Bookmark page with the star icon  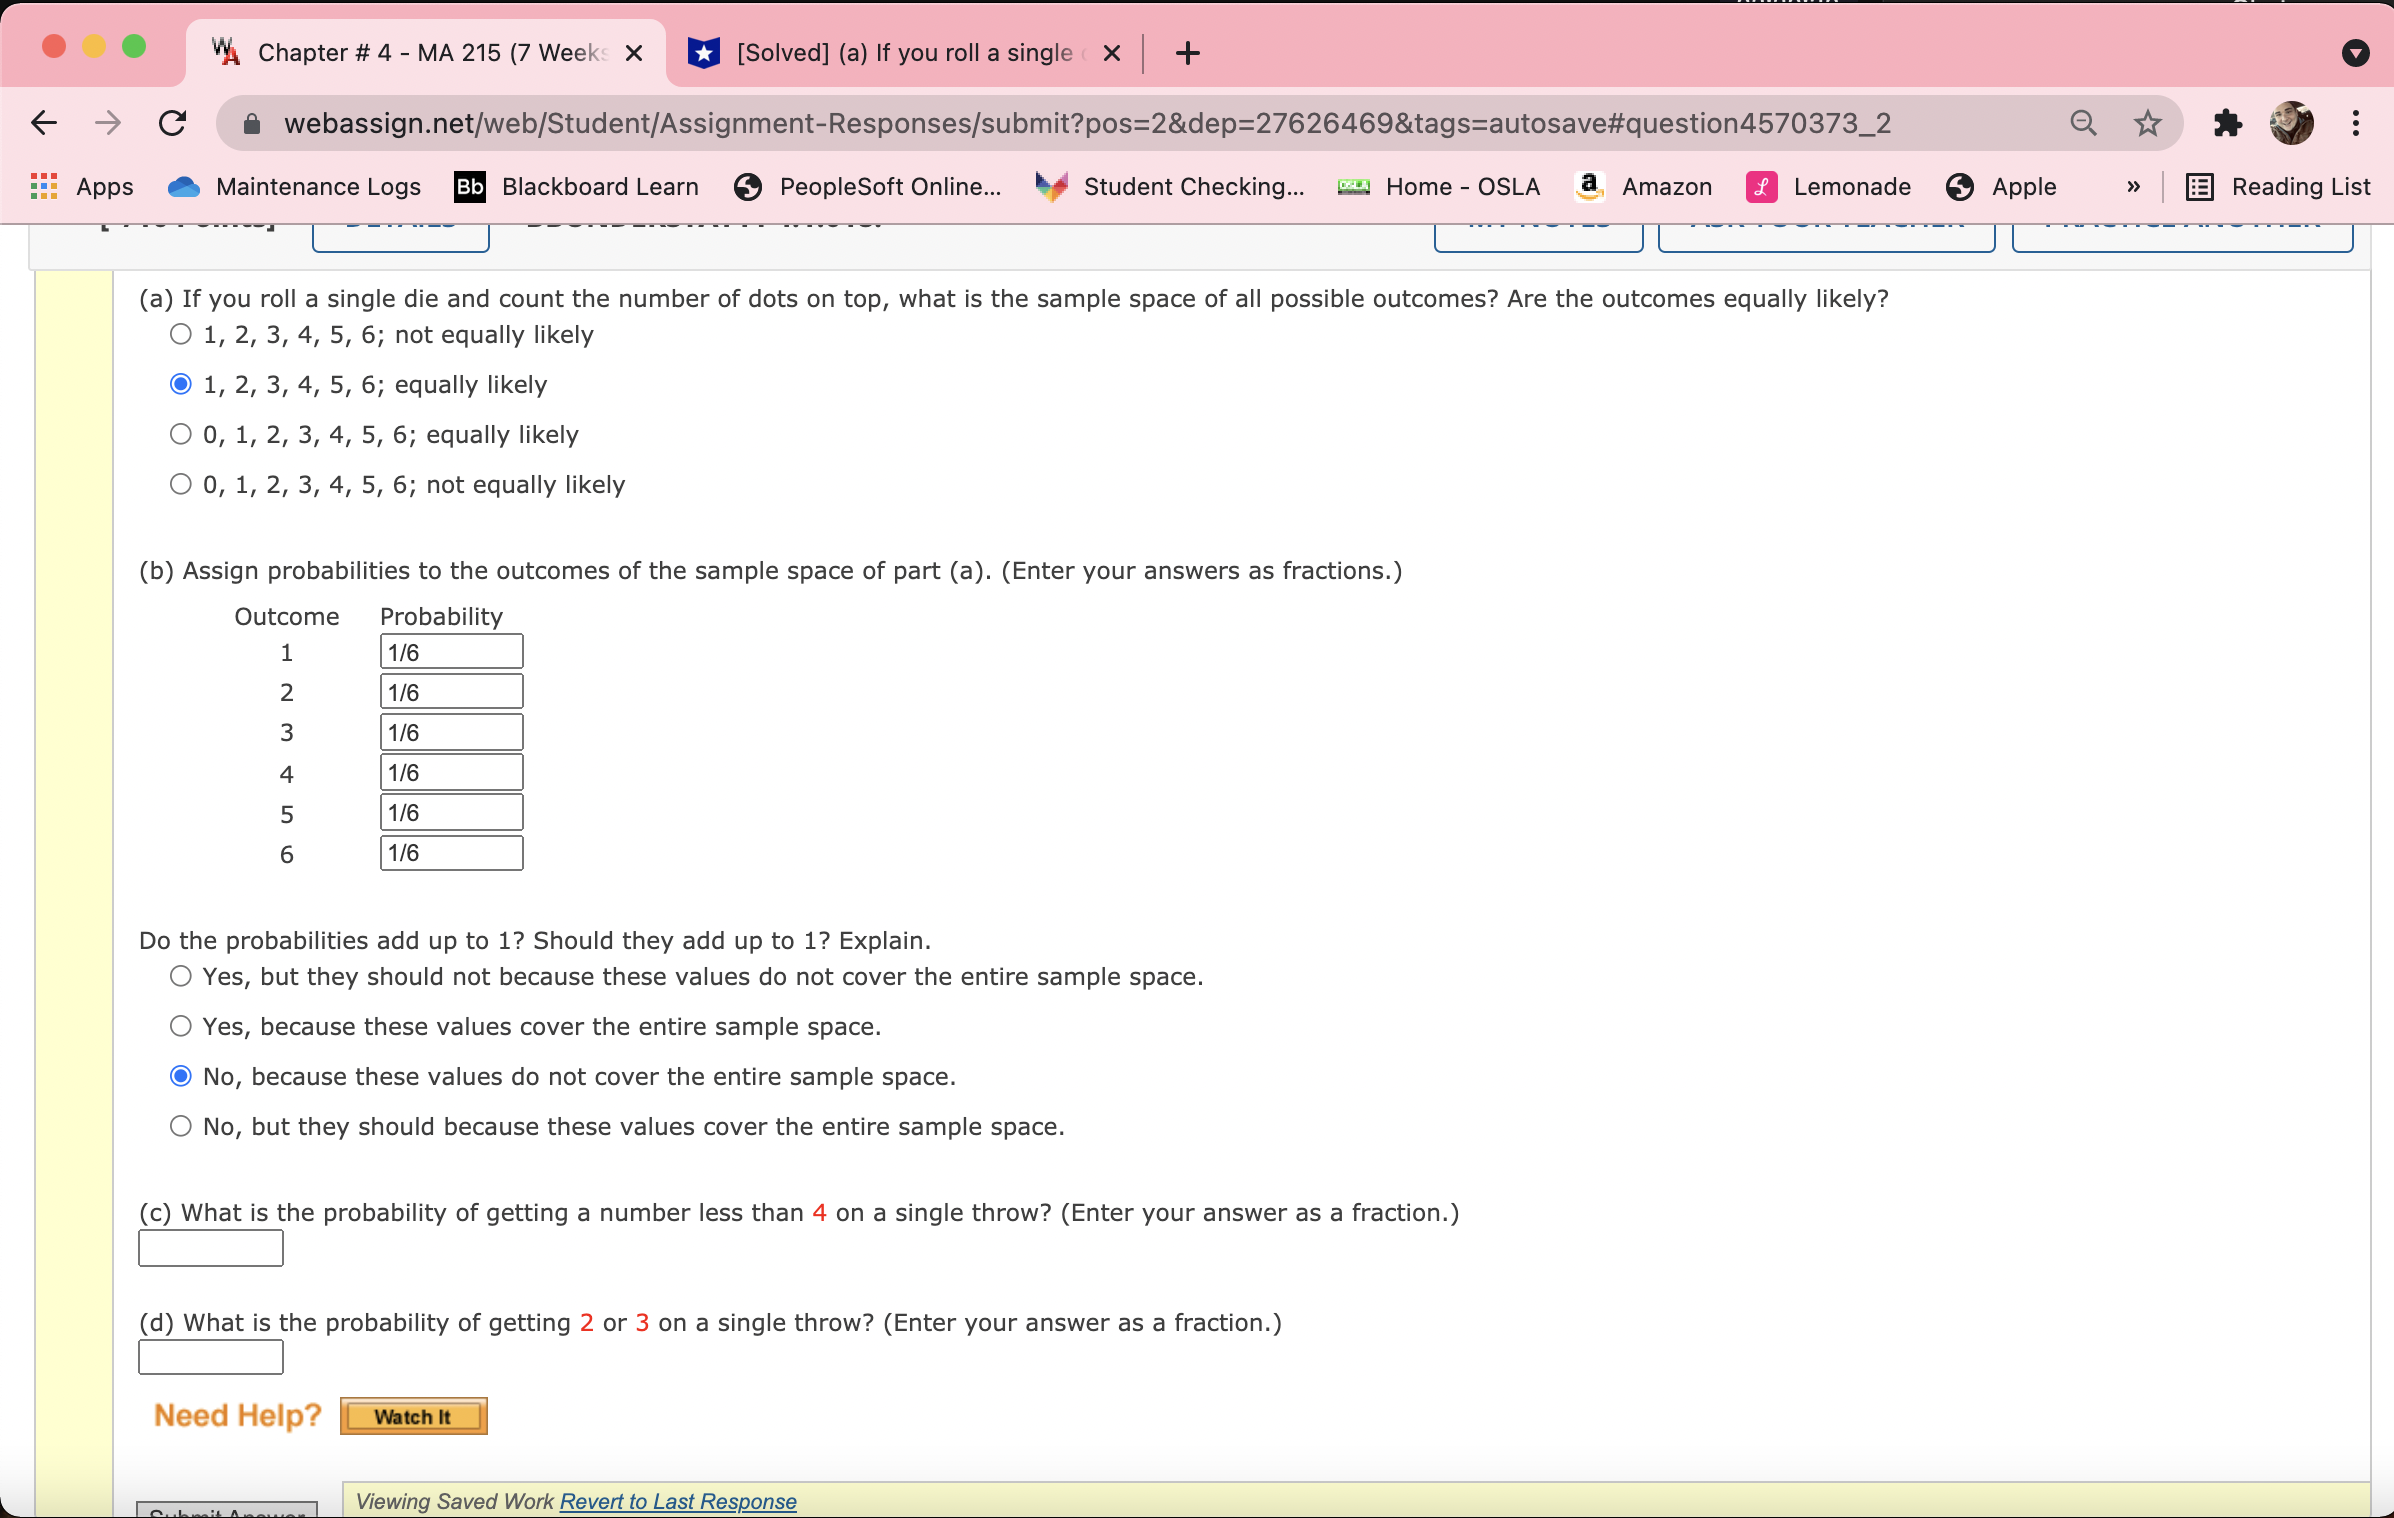tap(2147, 123)
